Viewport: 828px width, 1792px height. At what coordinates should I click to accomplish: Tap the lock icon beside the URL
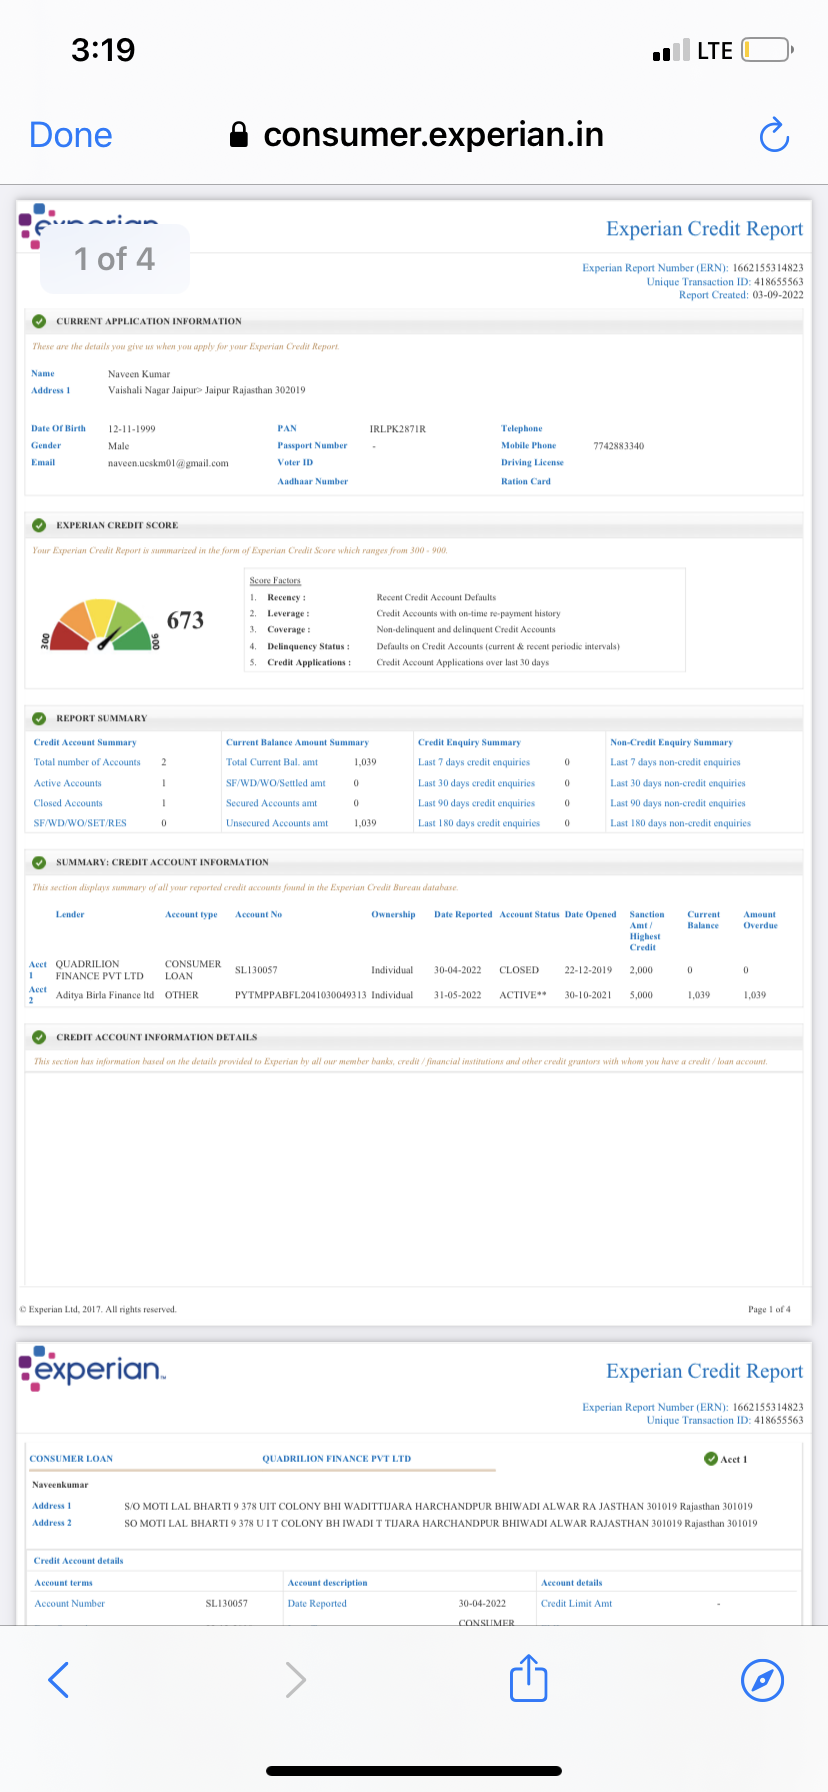pos(239,135)
